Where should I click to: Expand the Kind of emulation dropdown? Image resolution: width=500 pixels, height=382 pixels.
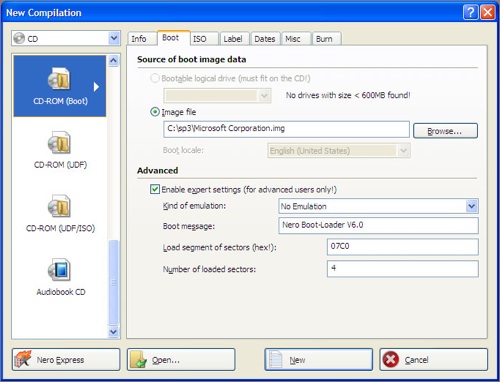(378, 206)
